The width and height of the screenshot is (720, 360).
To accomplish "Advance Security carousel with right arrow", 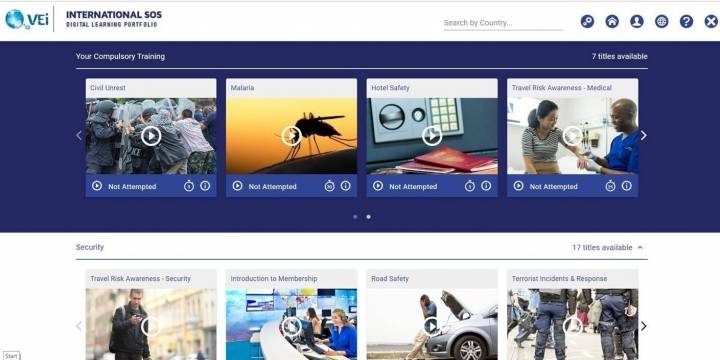I will tap(643, 326).
